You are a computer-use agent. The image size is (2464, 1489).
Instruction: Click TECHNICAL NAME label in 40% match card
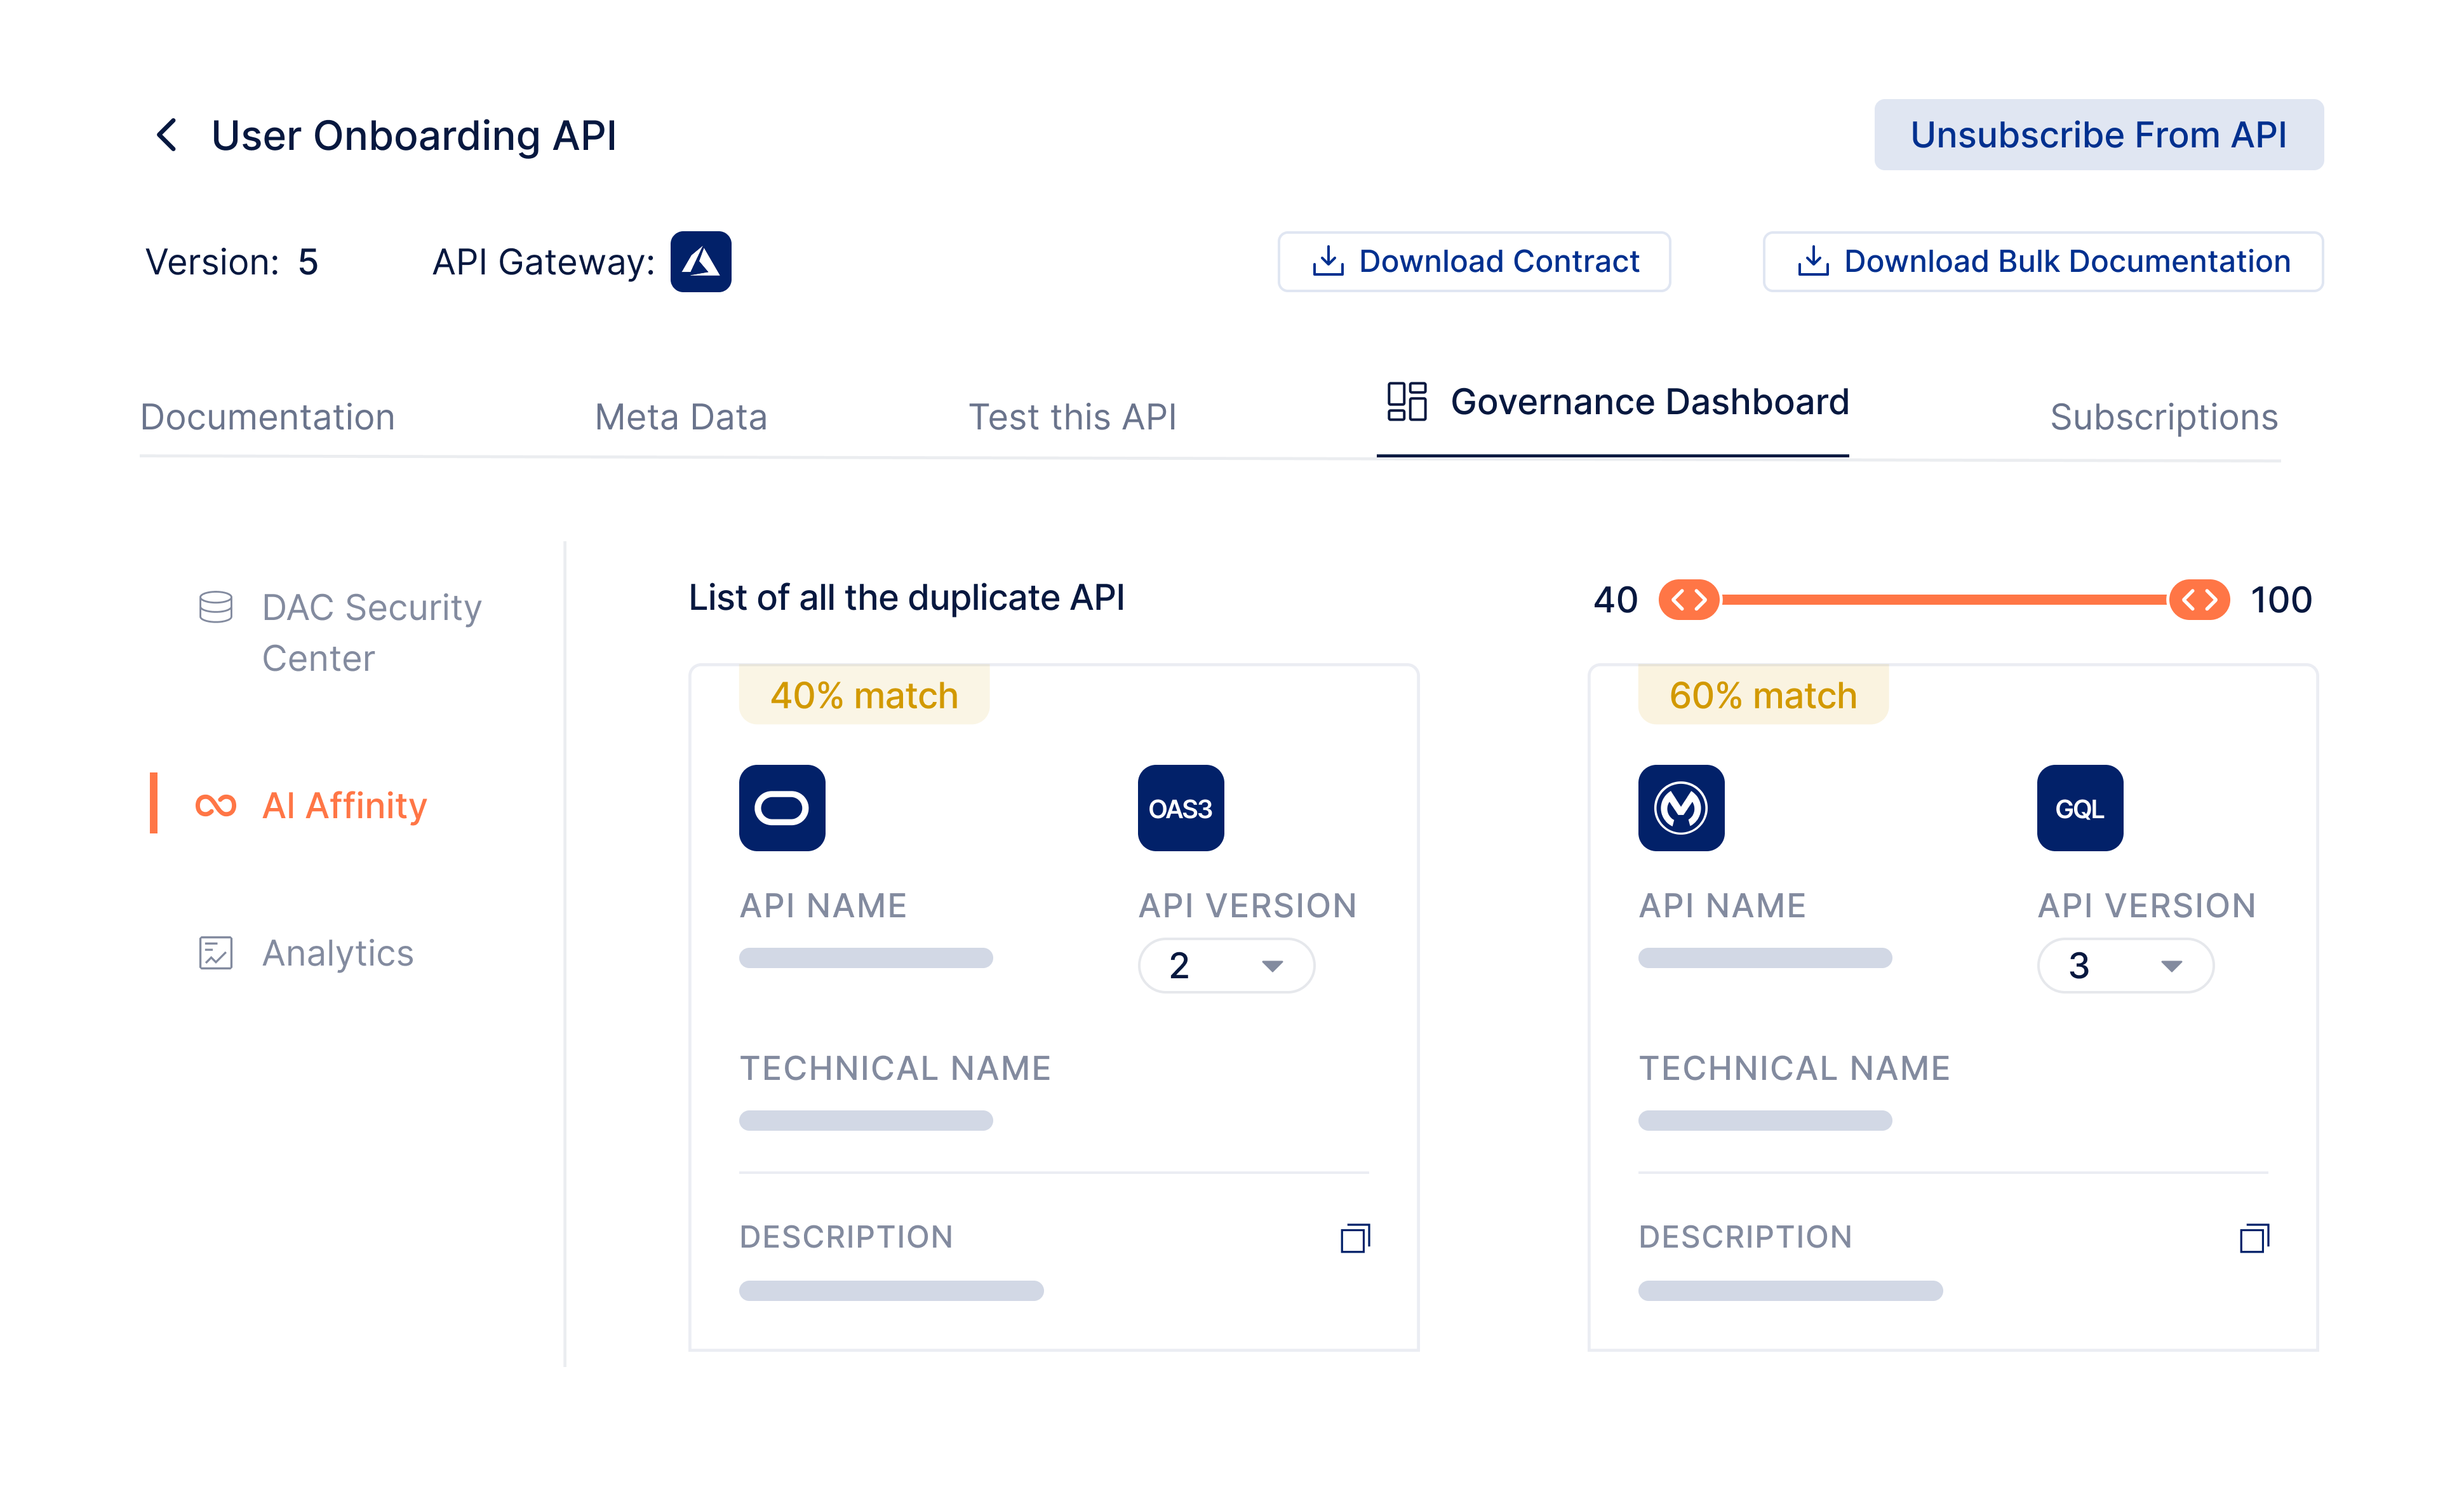(895, 1068)
